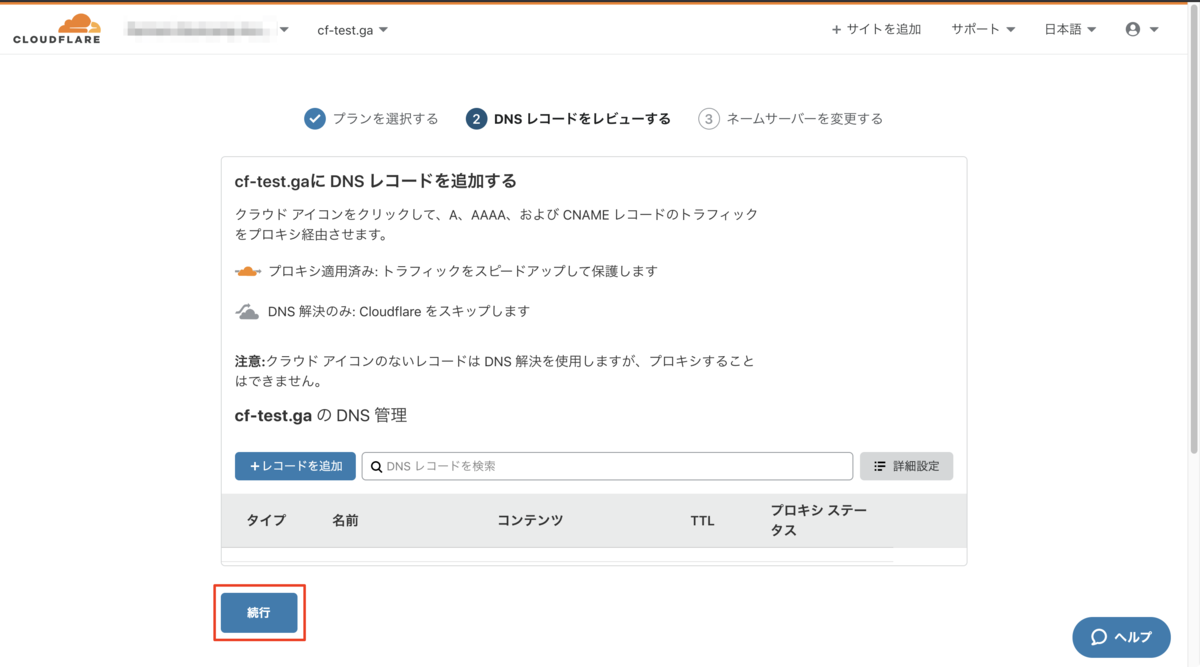
Task: Click the Cloudflare logo
Action: point(57,28)
